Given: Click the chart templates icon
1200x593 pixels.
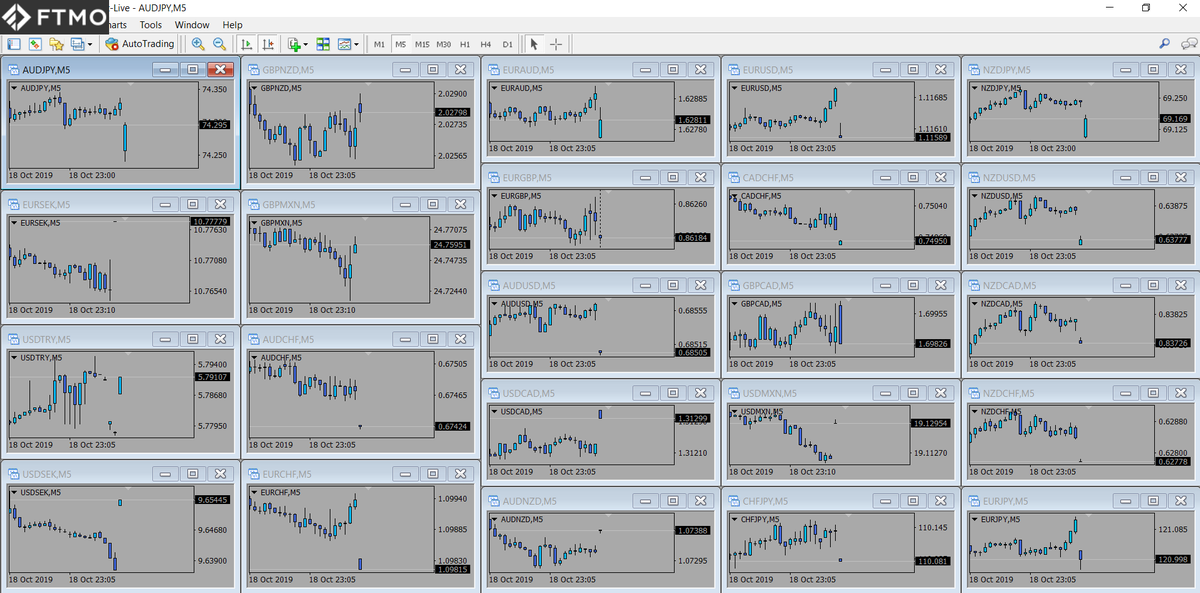Looking at the screenshot, I should [345, 44].
